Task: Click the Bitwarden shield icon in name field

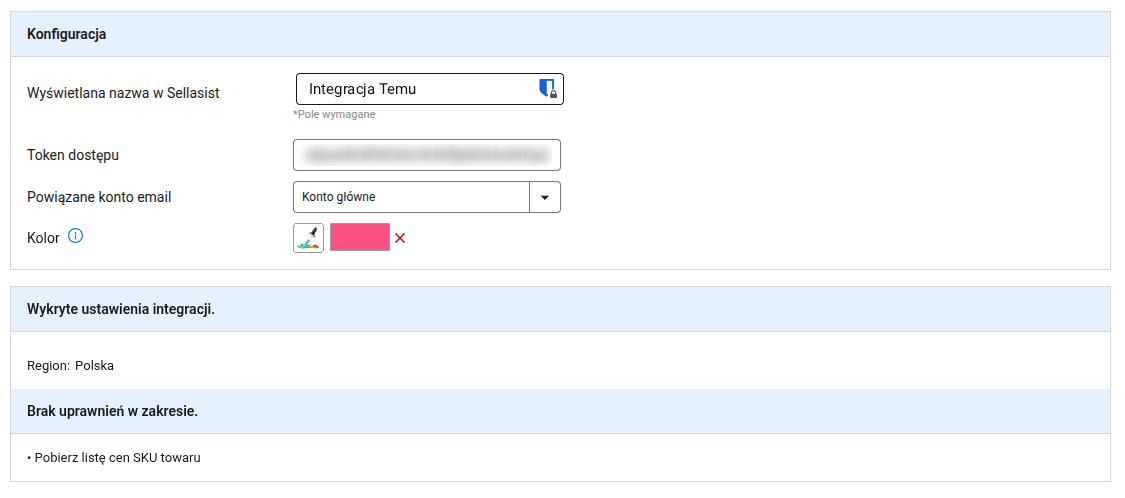Action: 548,89
